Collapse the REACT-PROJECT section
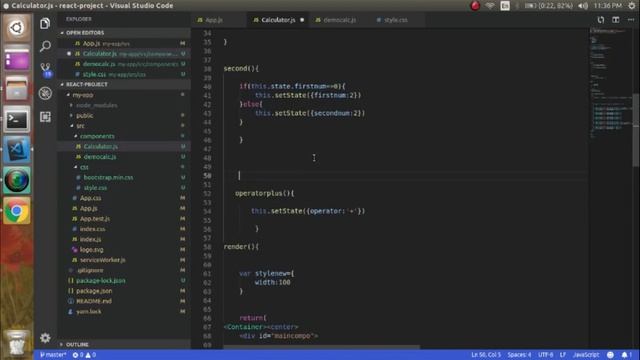 pyautogui.click(x=87, y=84)
